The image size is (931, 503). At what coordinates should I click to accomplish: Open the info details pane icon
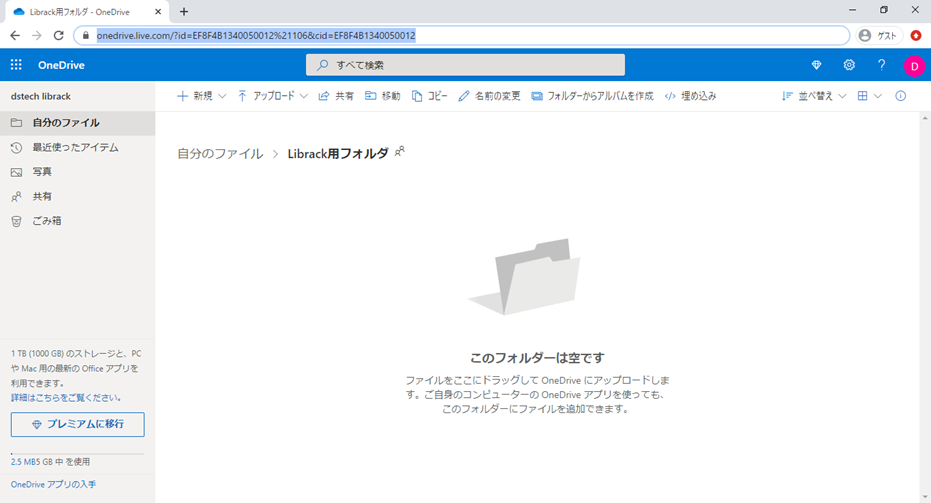(901, 96)
